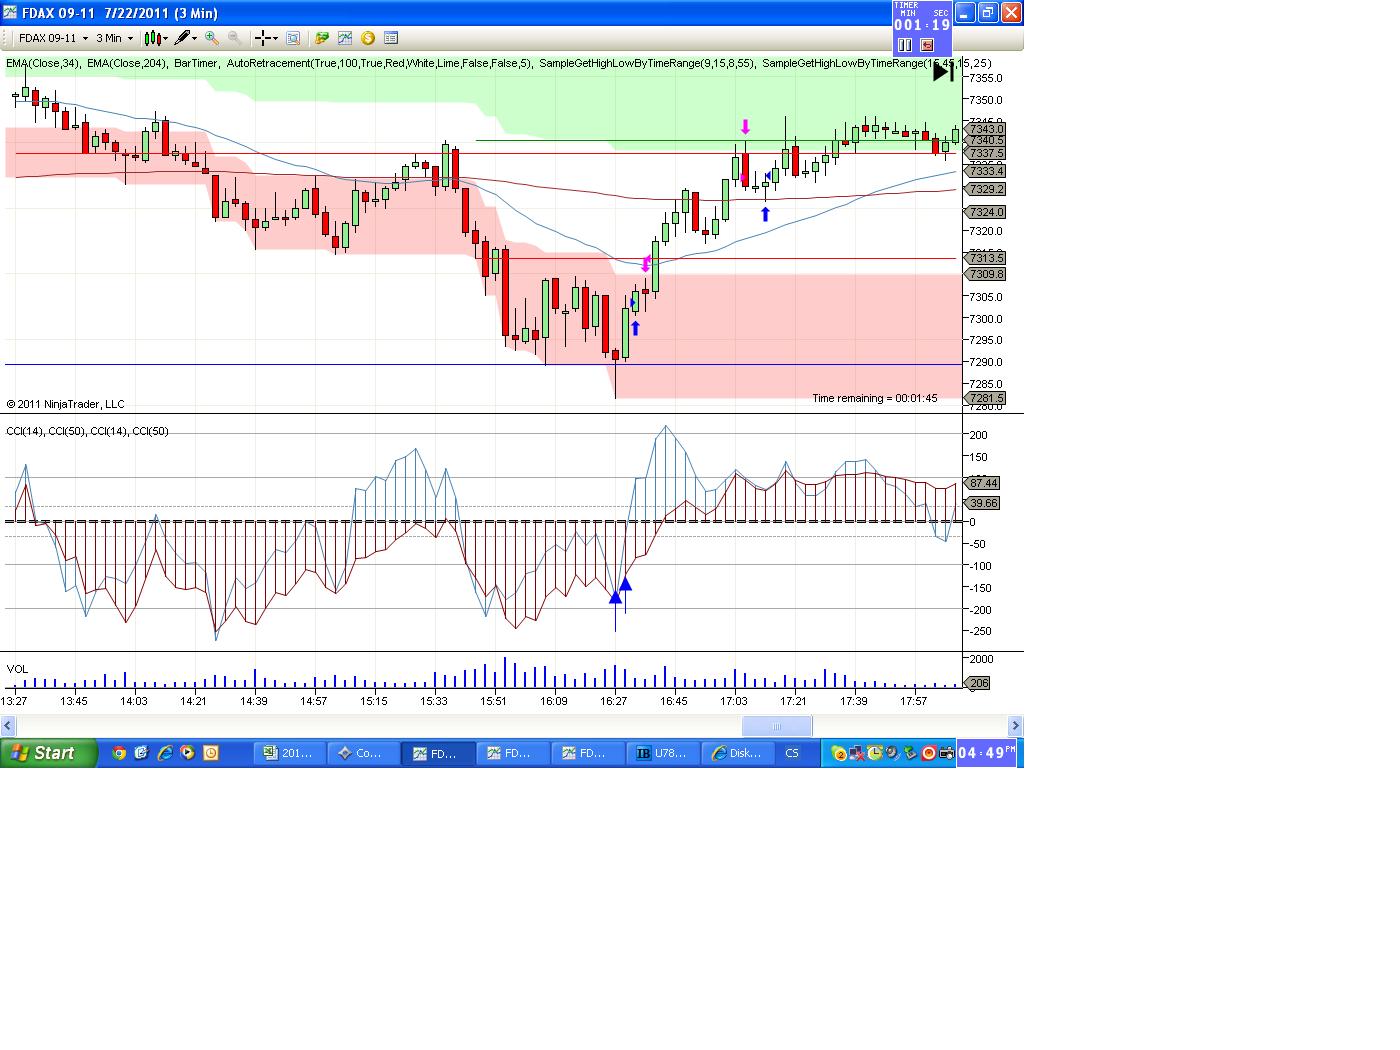Screen dimensions: 1400x1050
Task: Click the zoom in magnifier
Action: click(x=212, y=38)
